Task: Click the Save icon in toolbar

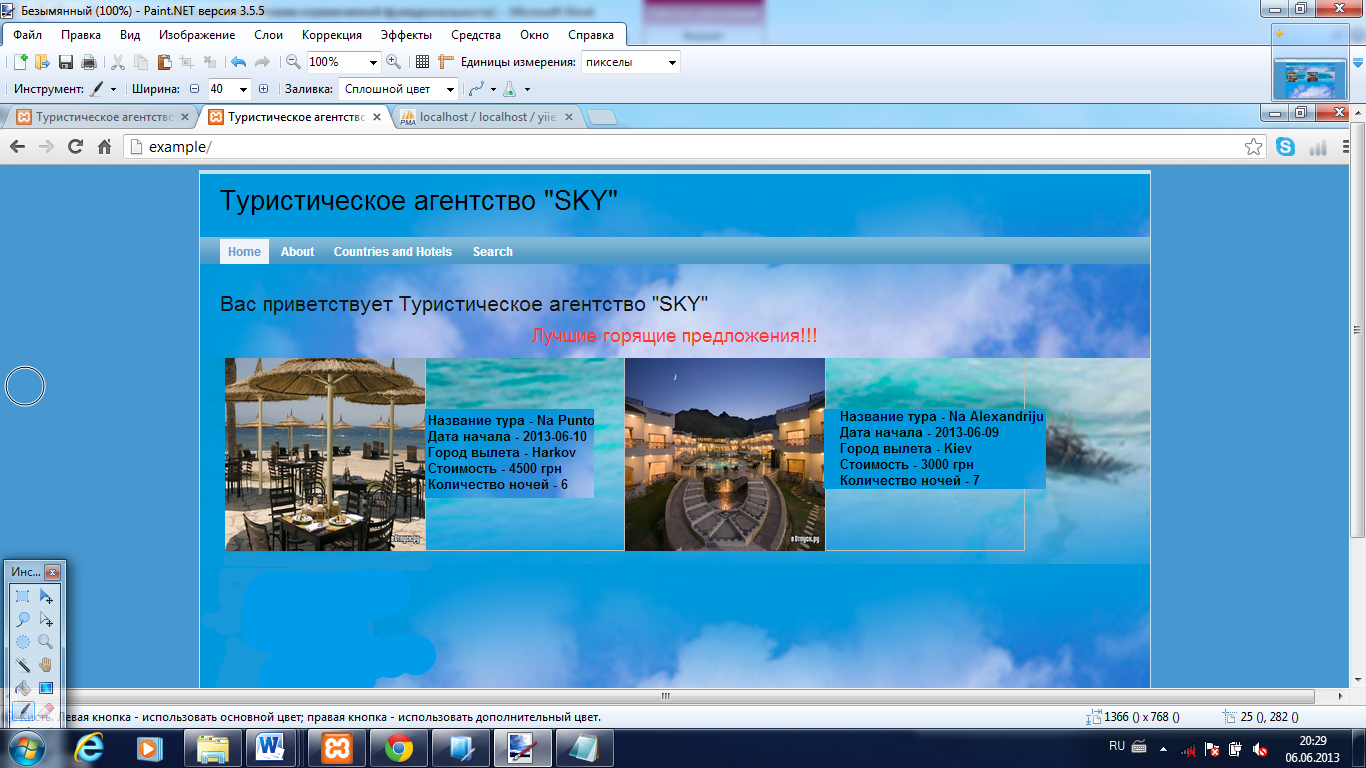Action: [x=66, y=62]
